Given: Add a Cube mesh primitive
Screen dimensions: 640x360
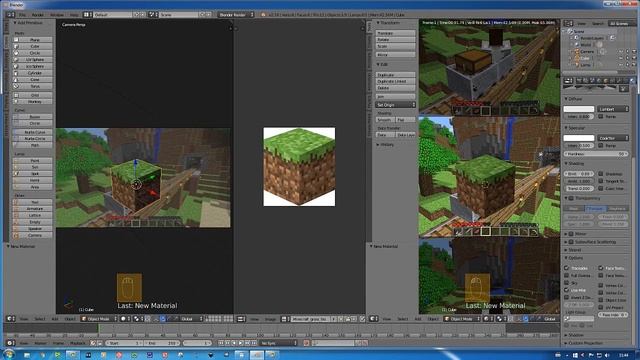Looking at the screenshot, I should 33,47.
